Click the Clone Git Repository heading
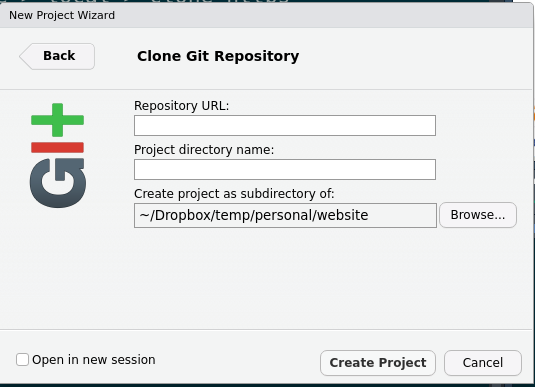Screen dimensions: 535x387 point(218,56)
